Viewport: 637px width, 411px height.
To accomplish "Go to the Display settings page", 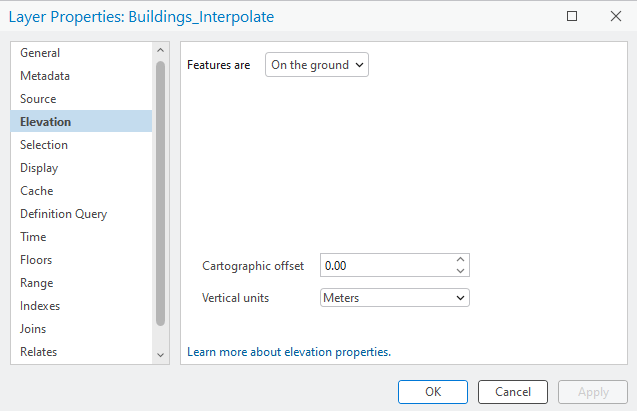I will (39, 168).
